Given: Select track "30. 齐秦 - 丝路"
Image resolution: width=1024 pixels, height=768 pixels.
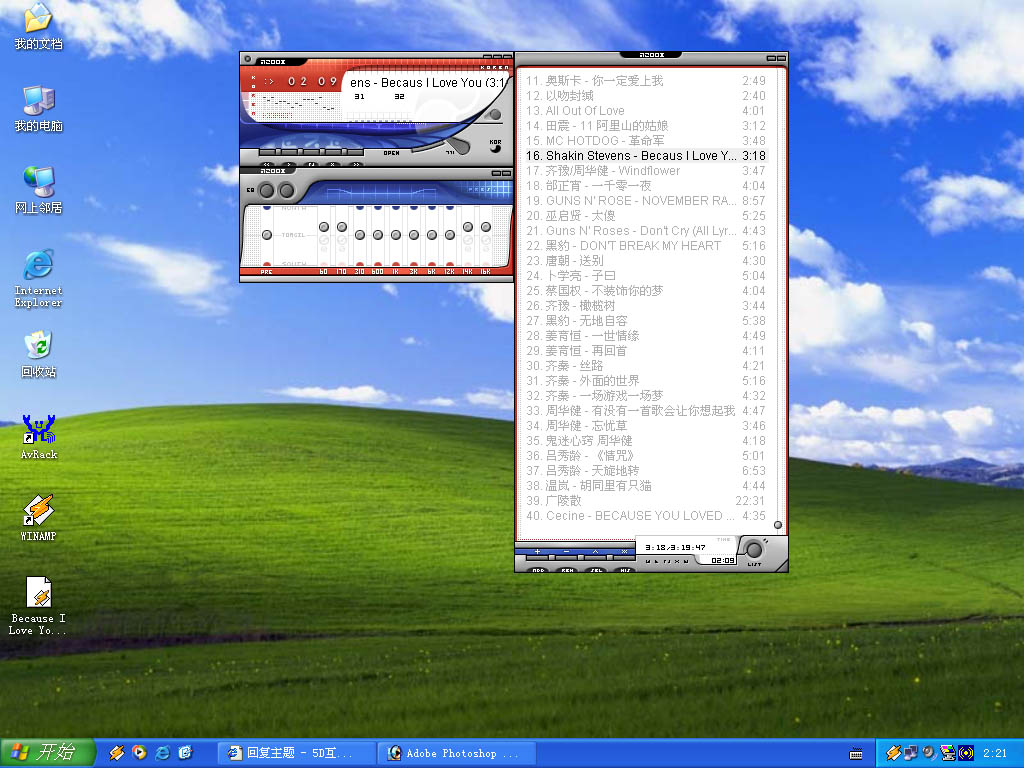Looking at the screenshot, I should pos(646,366).
